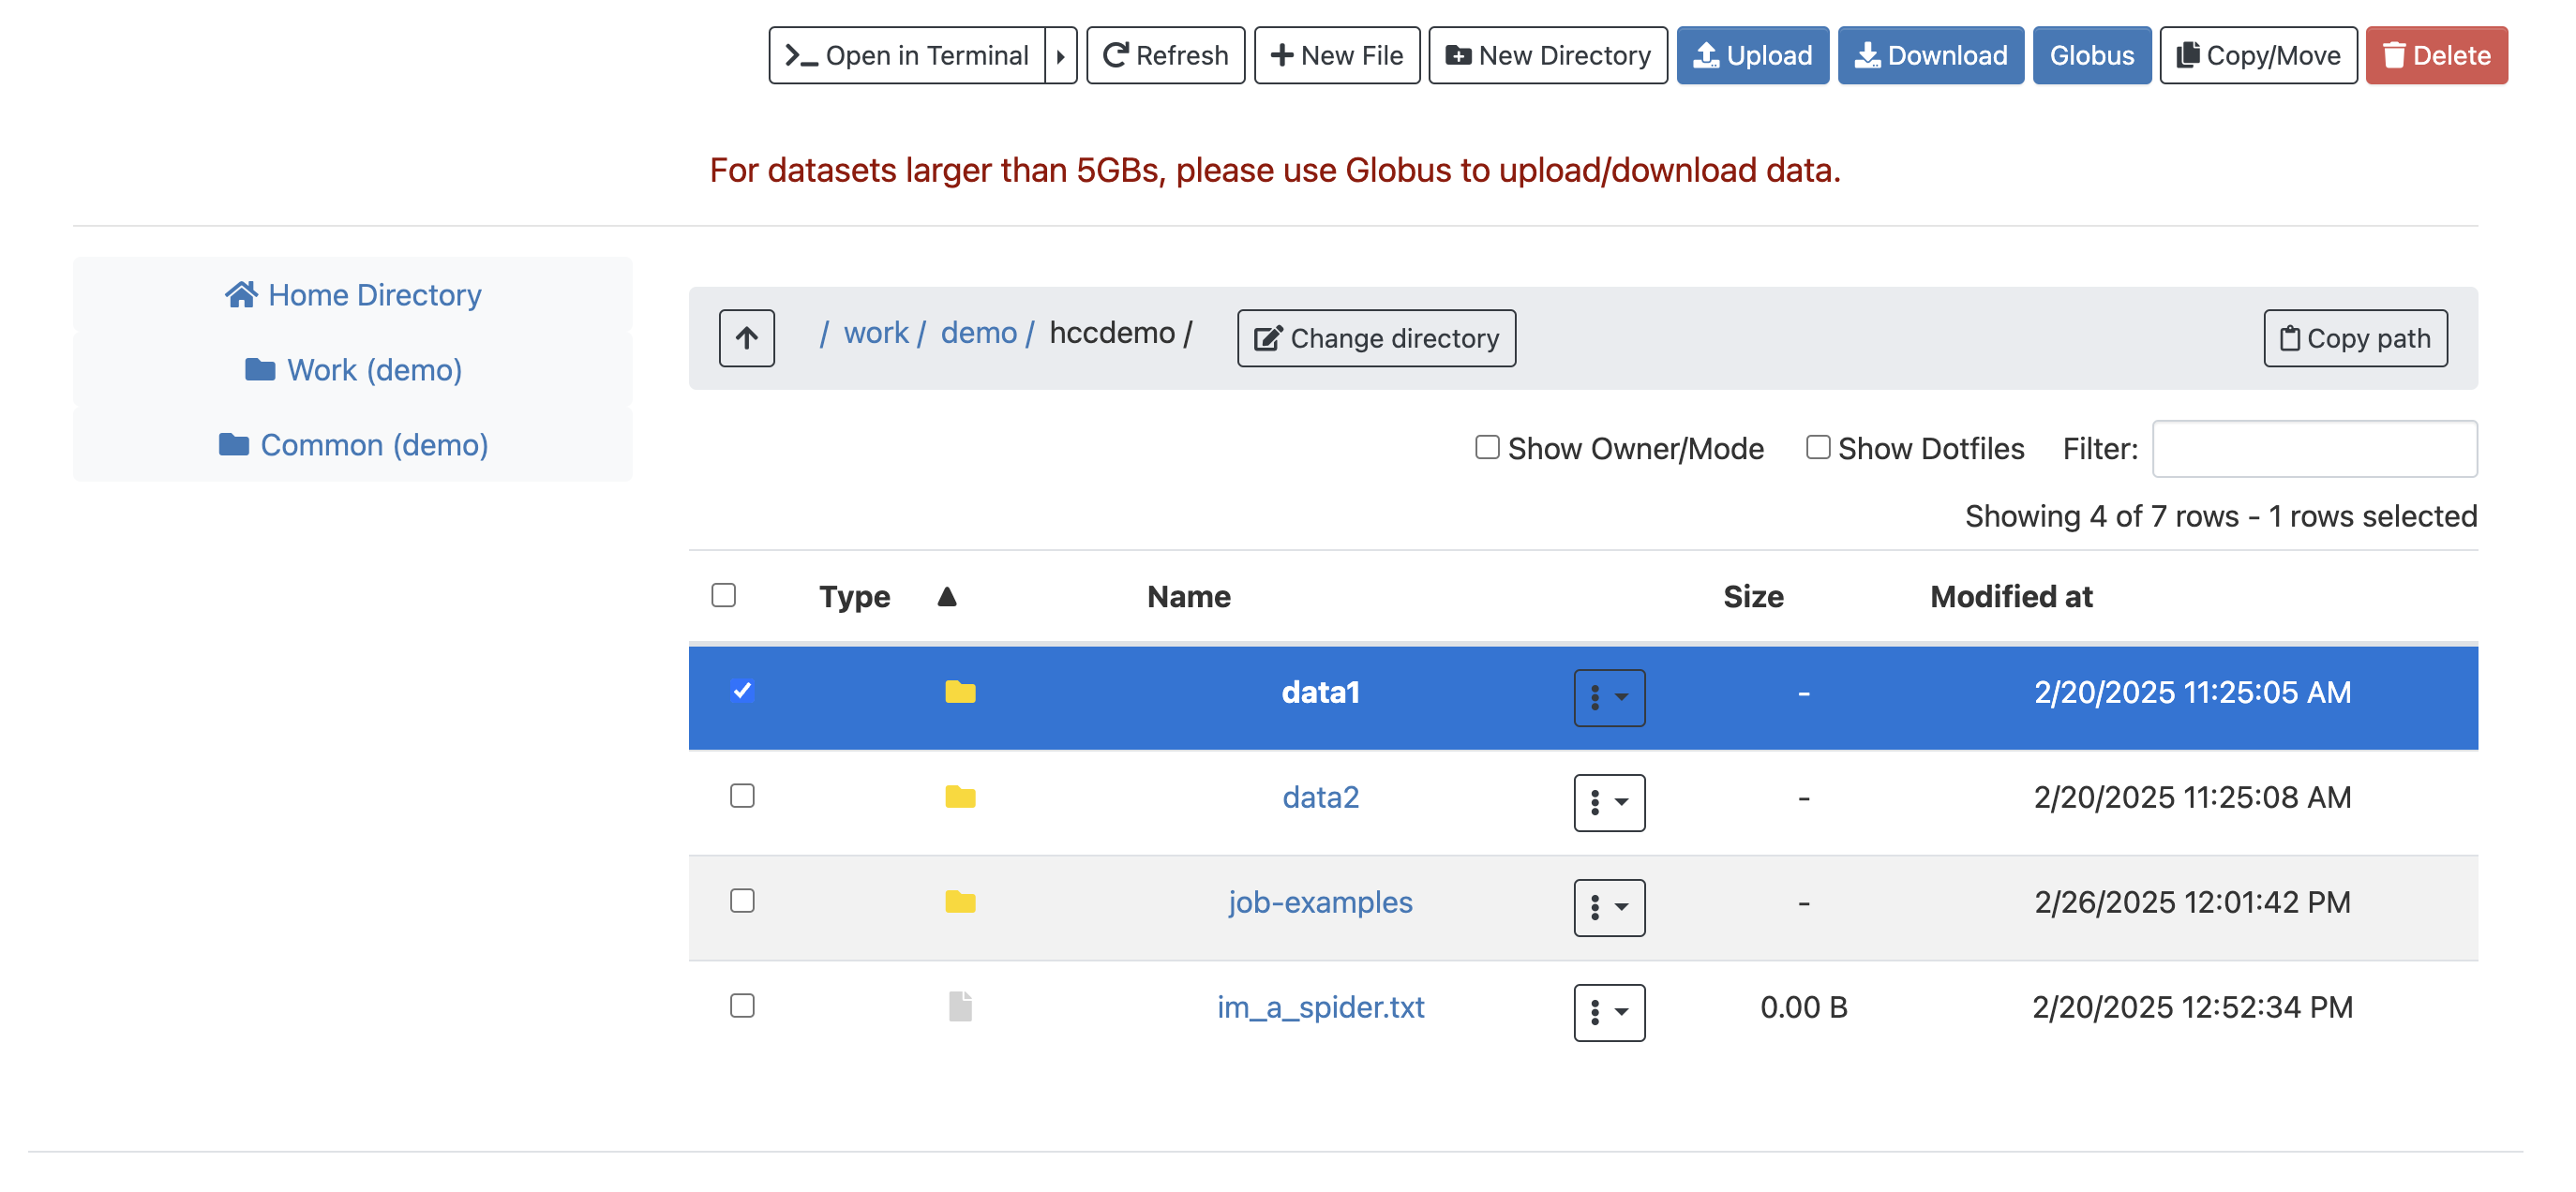Click the New Directory button
Image resolution: width=2576 pixels, height=1192 pixels.
(1547, 55)
